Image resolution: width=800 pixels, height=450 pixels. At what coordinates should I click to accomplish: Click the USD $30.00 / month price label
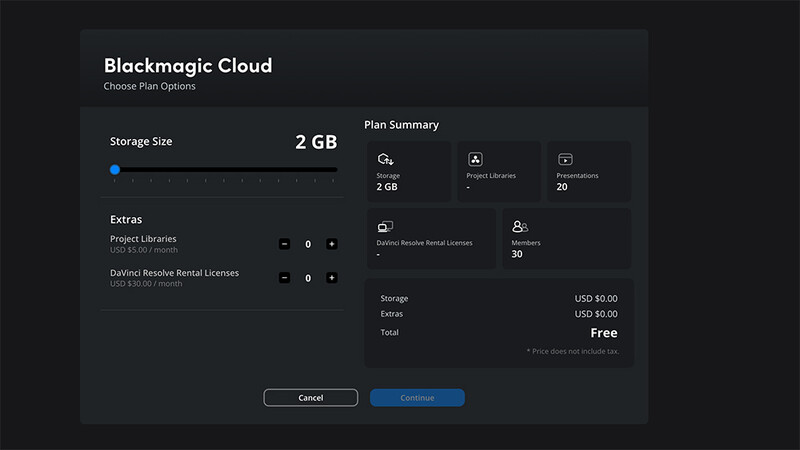pyautogui.click(x=146, y=284)
